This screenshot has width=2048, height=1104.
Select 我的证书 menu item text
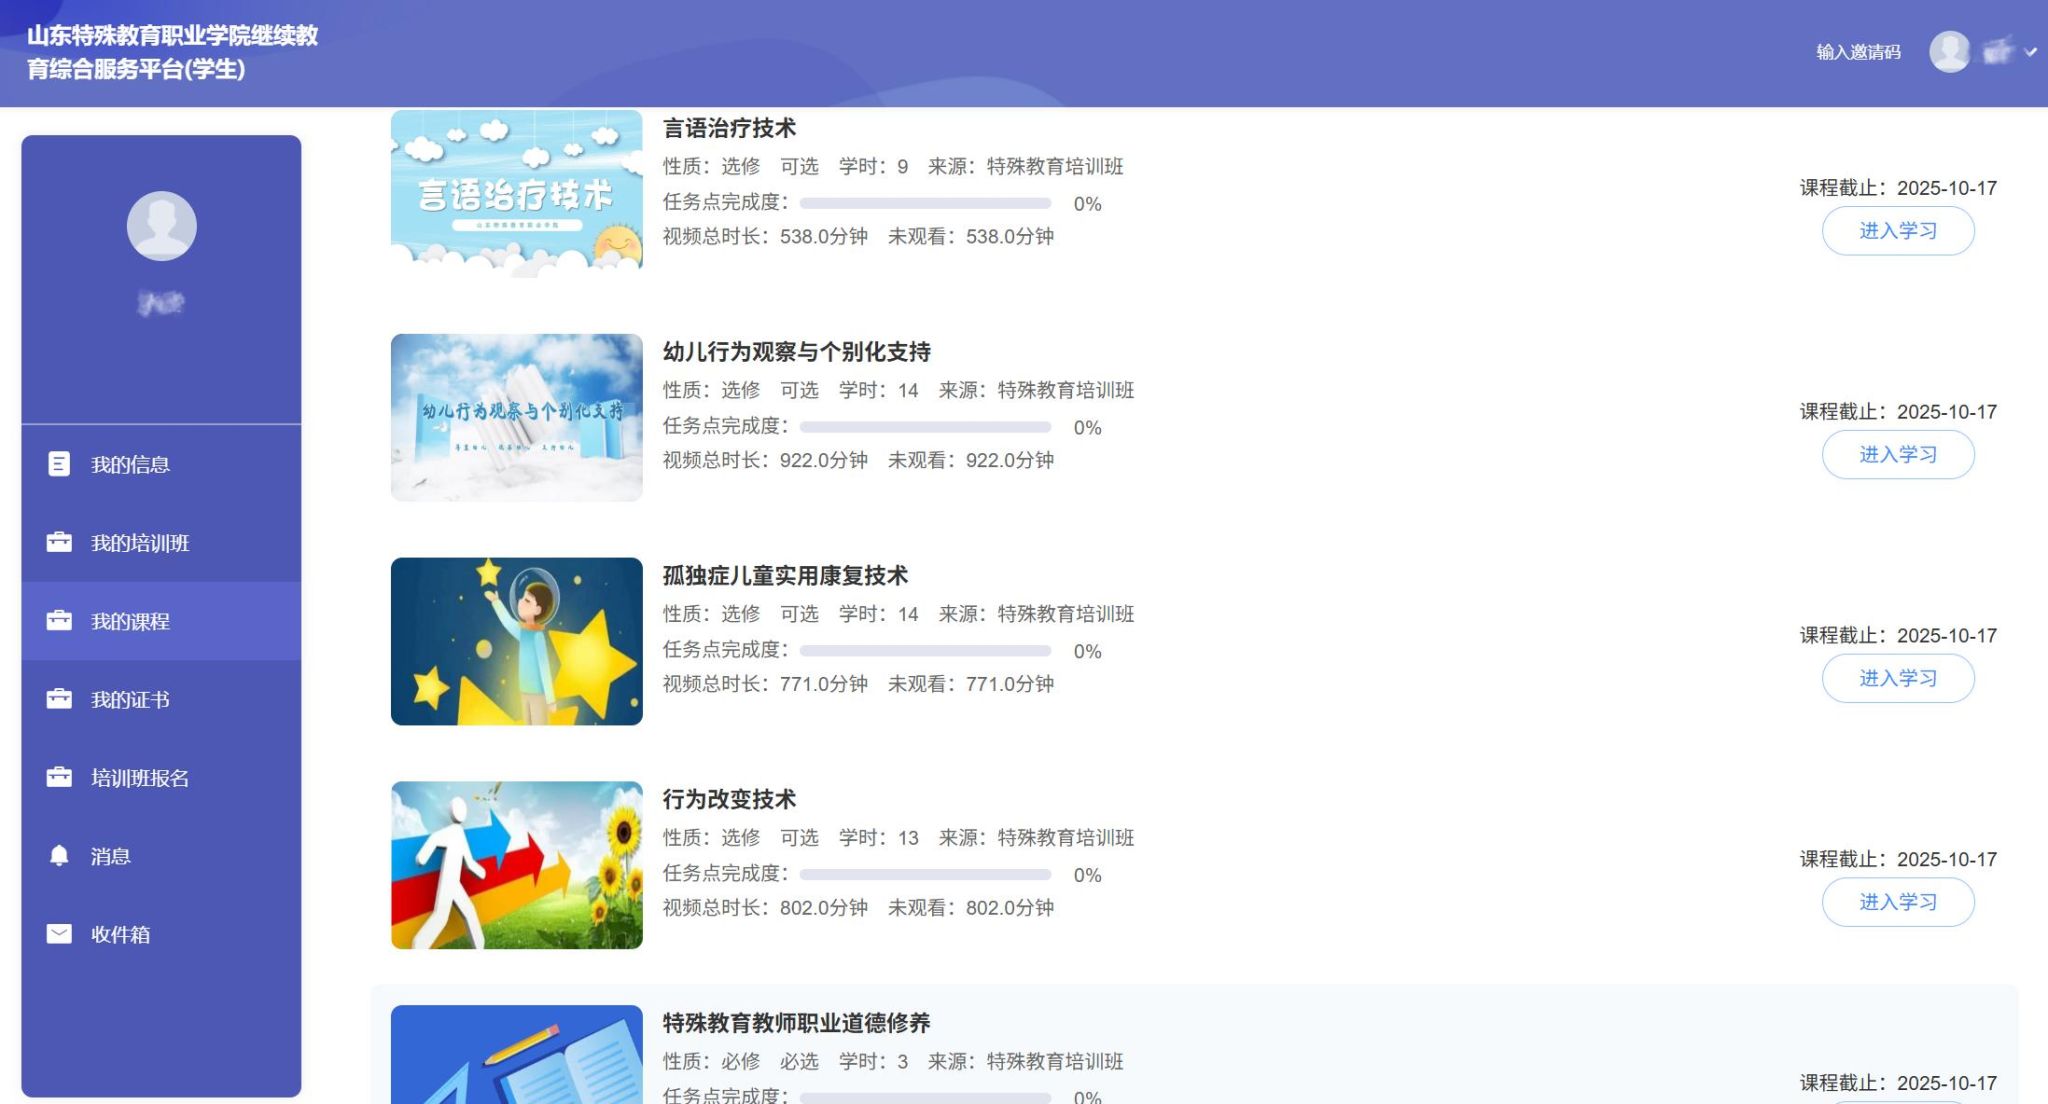click(x=130, y=700)
